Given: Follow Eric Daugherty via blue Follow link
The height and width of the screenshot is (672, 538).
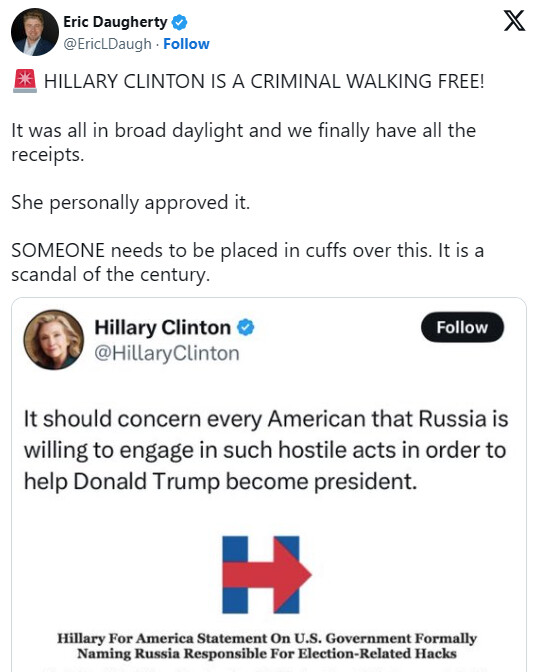Looking at the screenshot, I should (x=186, y=44).
